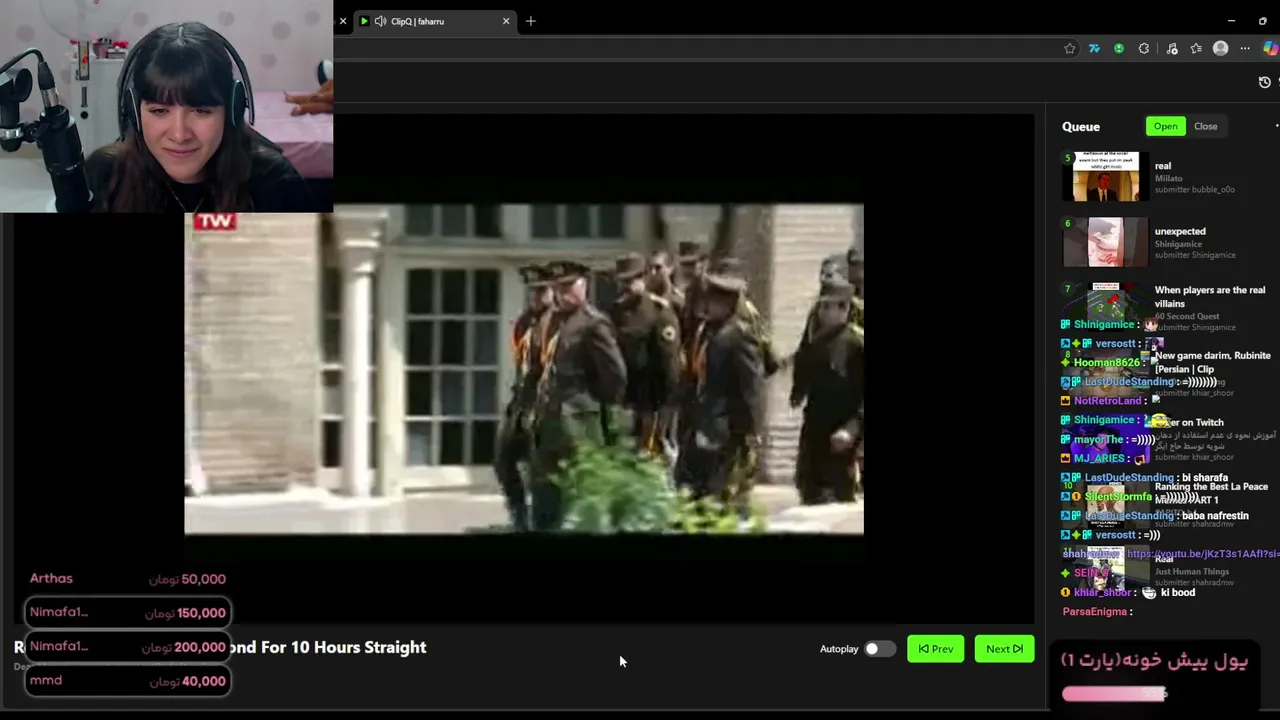This screenshot has height=720, width=1280.
Task: Select the queued clip thumbnail titled 'real'
Action: tap(1105, 177)
